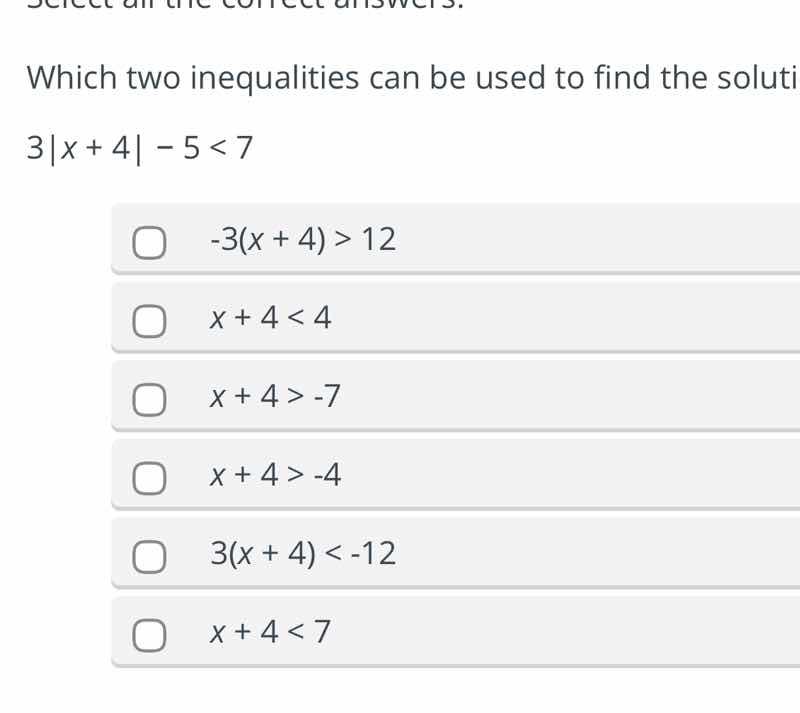The image size is (800, 713).
Task: Select the checkbox beside x + 4 > -7
Action: (150, 398)
